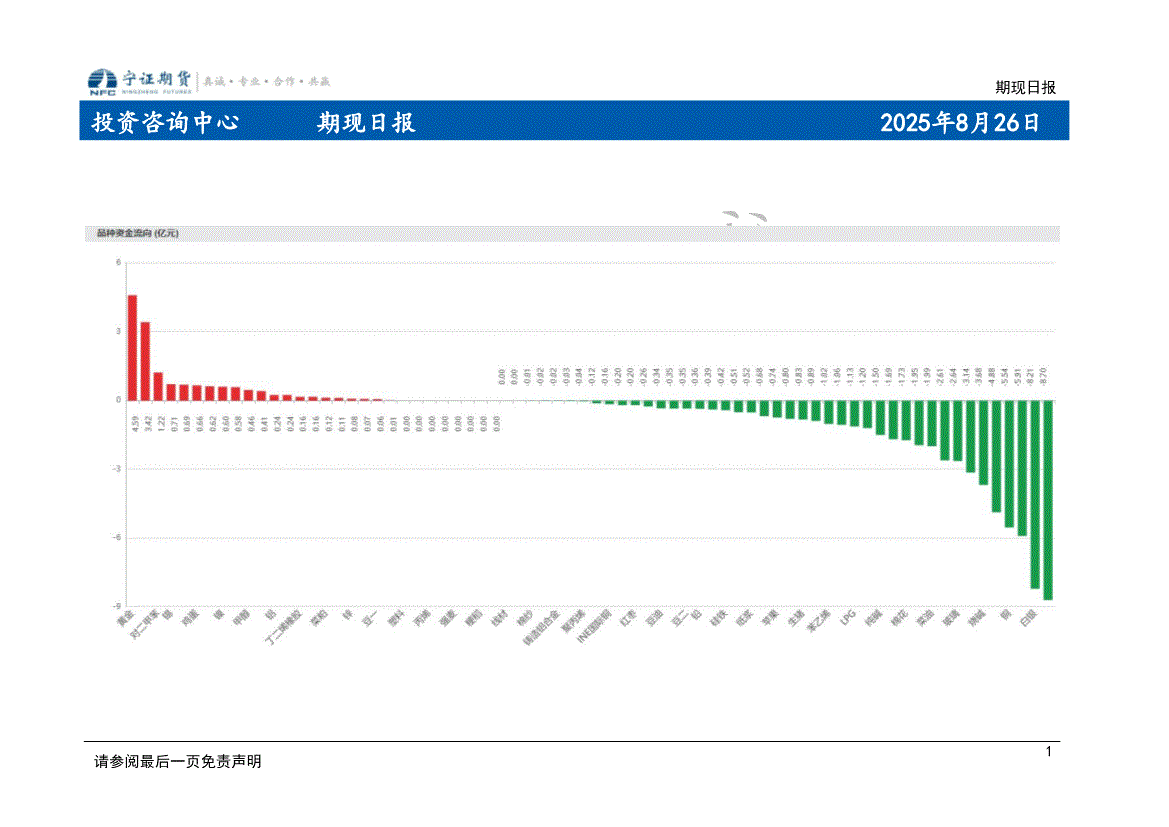This screenshot has height=827, width=1169.
Task: Click the value label -8.70
Action: [1043, 376]
